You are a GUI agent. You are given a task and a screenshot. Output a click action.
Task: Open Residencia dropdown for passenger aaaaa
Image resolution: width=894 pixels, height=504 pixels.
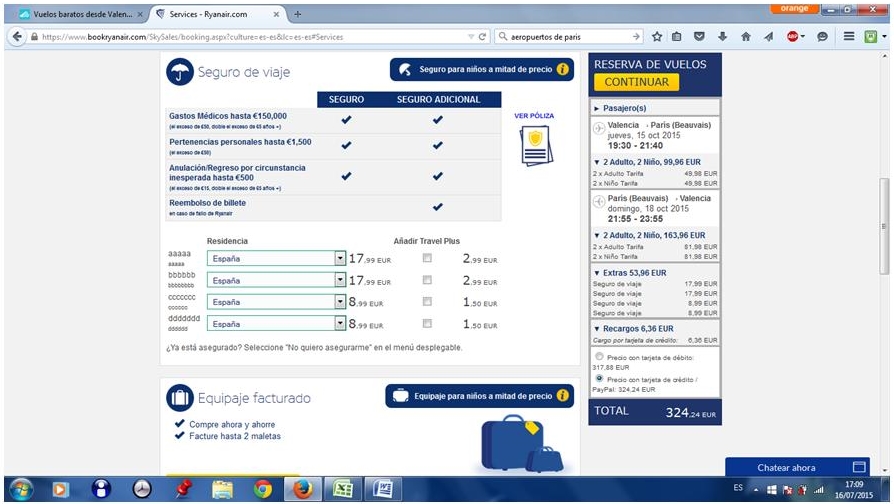click(x=277, y=258)
